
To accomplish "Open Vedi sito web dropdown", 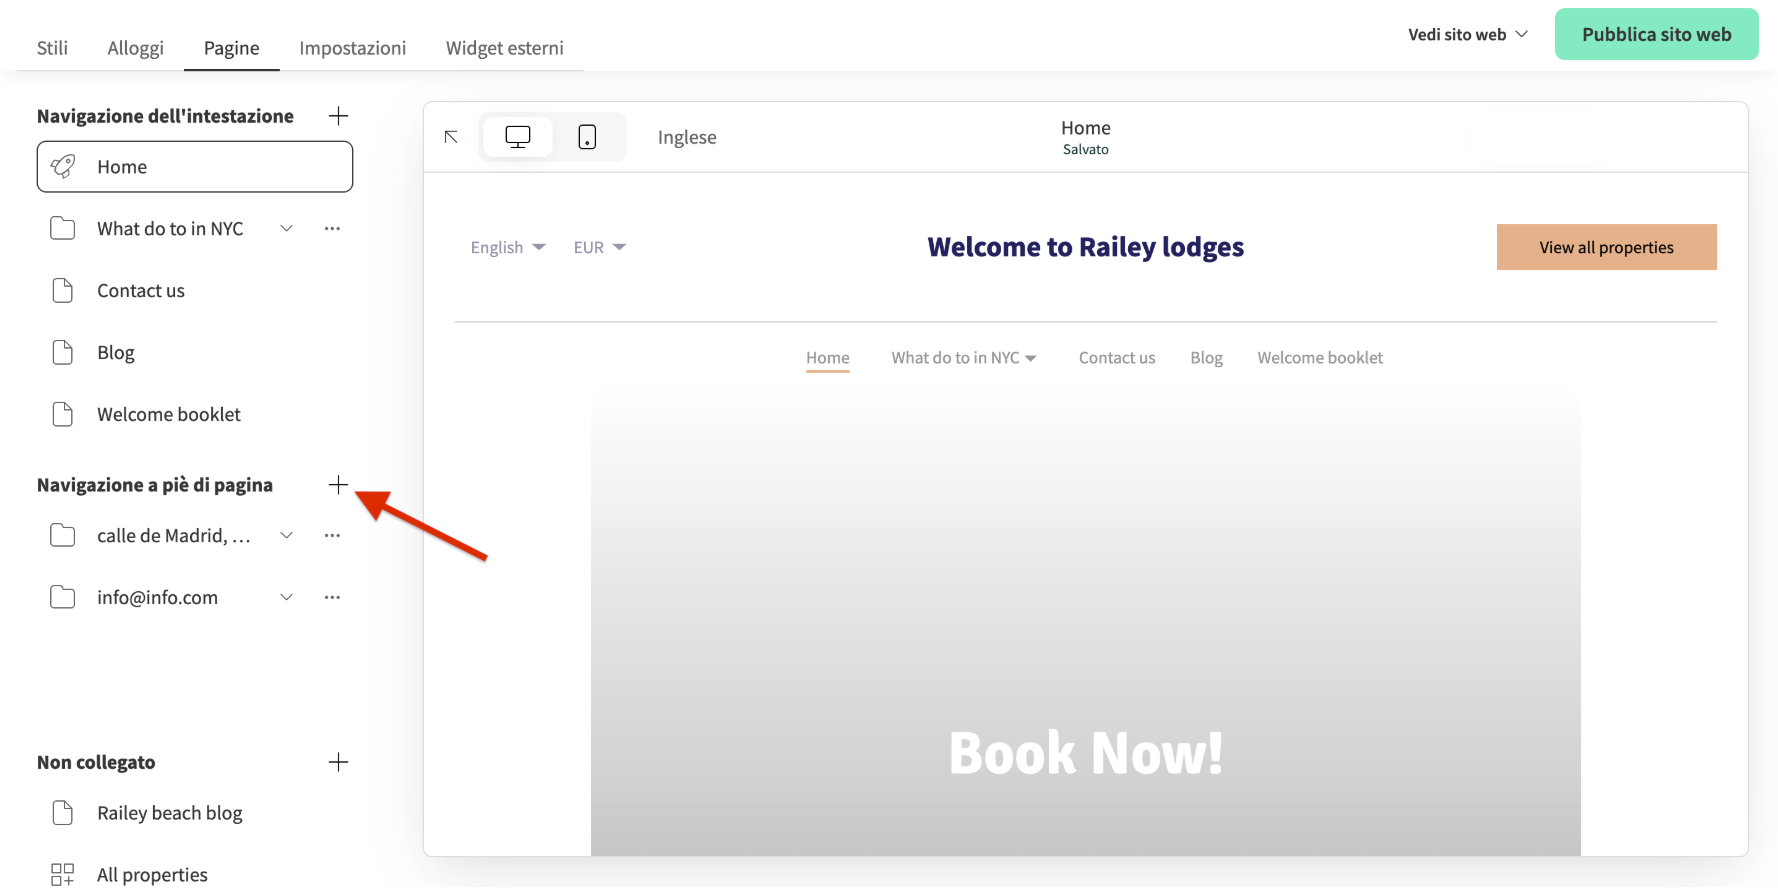I will (1467, 34).
